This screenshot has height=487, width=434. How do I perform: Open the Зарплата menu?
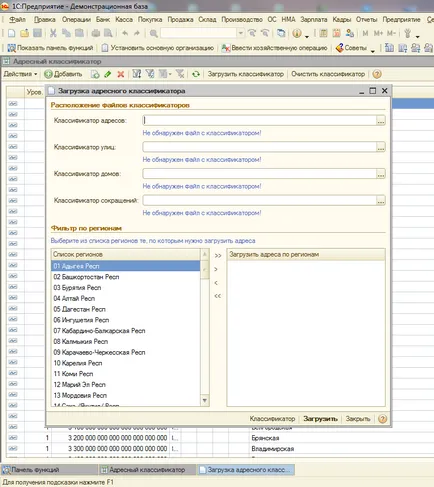tap(313, 19)
